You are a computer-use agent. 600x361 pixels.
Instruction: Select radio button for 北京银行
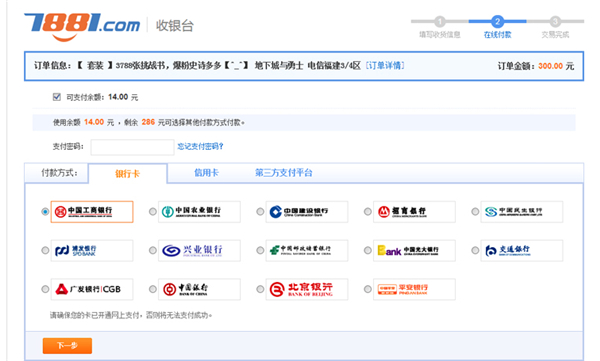pyautogui.click(x=260, y=289)
